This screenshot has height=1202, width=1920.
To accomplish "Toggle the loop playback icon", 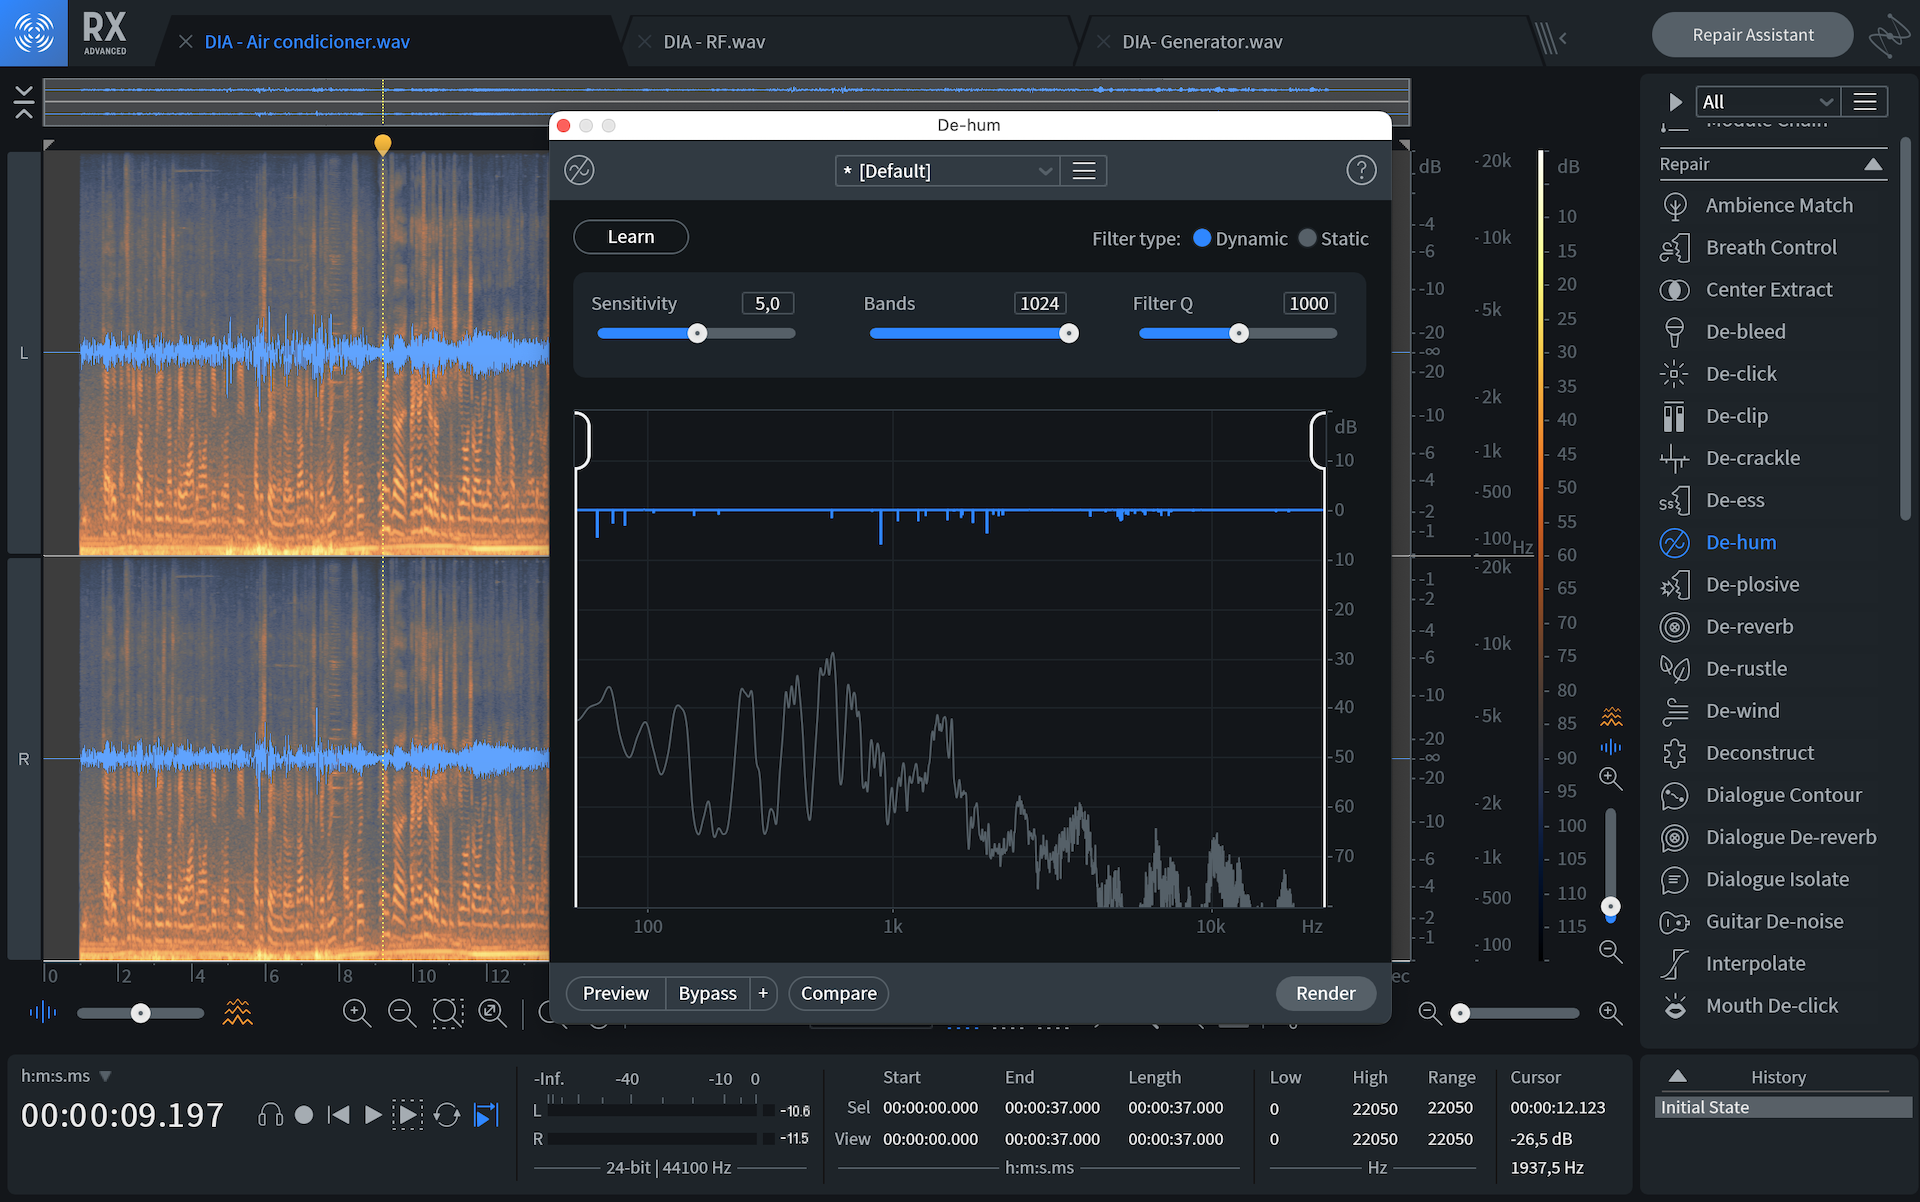I will pyautogui.click(x=447, y=1115).
